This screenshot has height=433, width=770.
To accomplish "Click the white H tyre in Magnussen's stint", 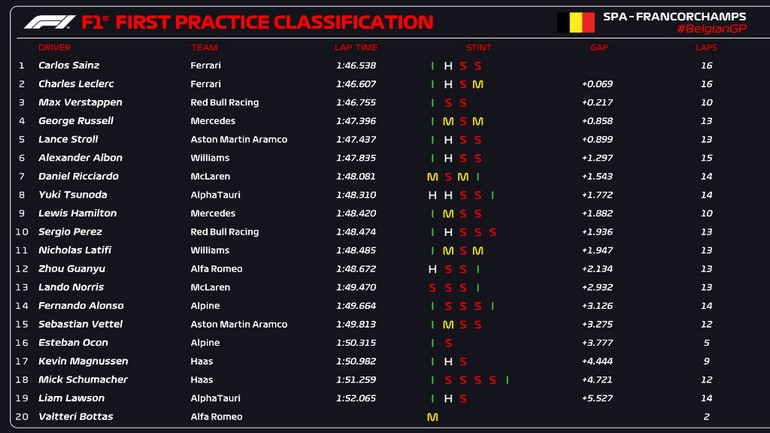I will click(448, 362).
